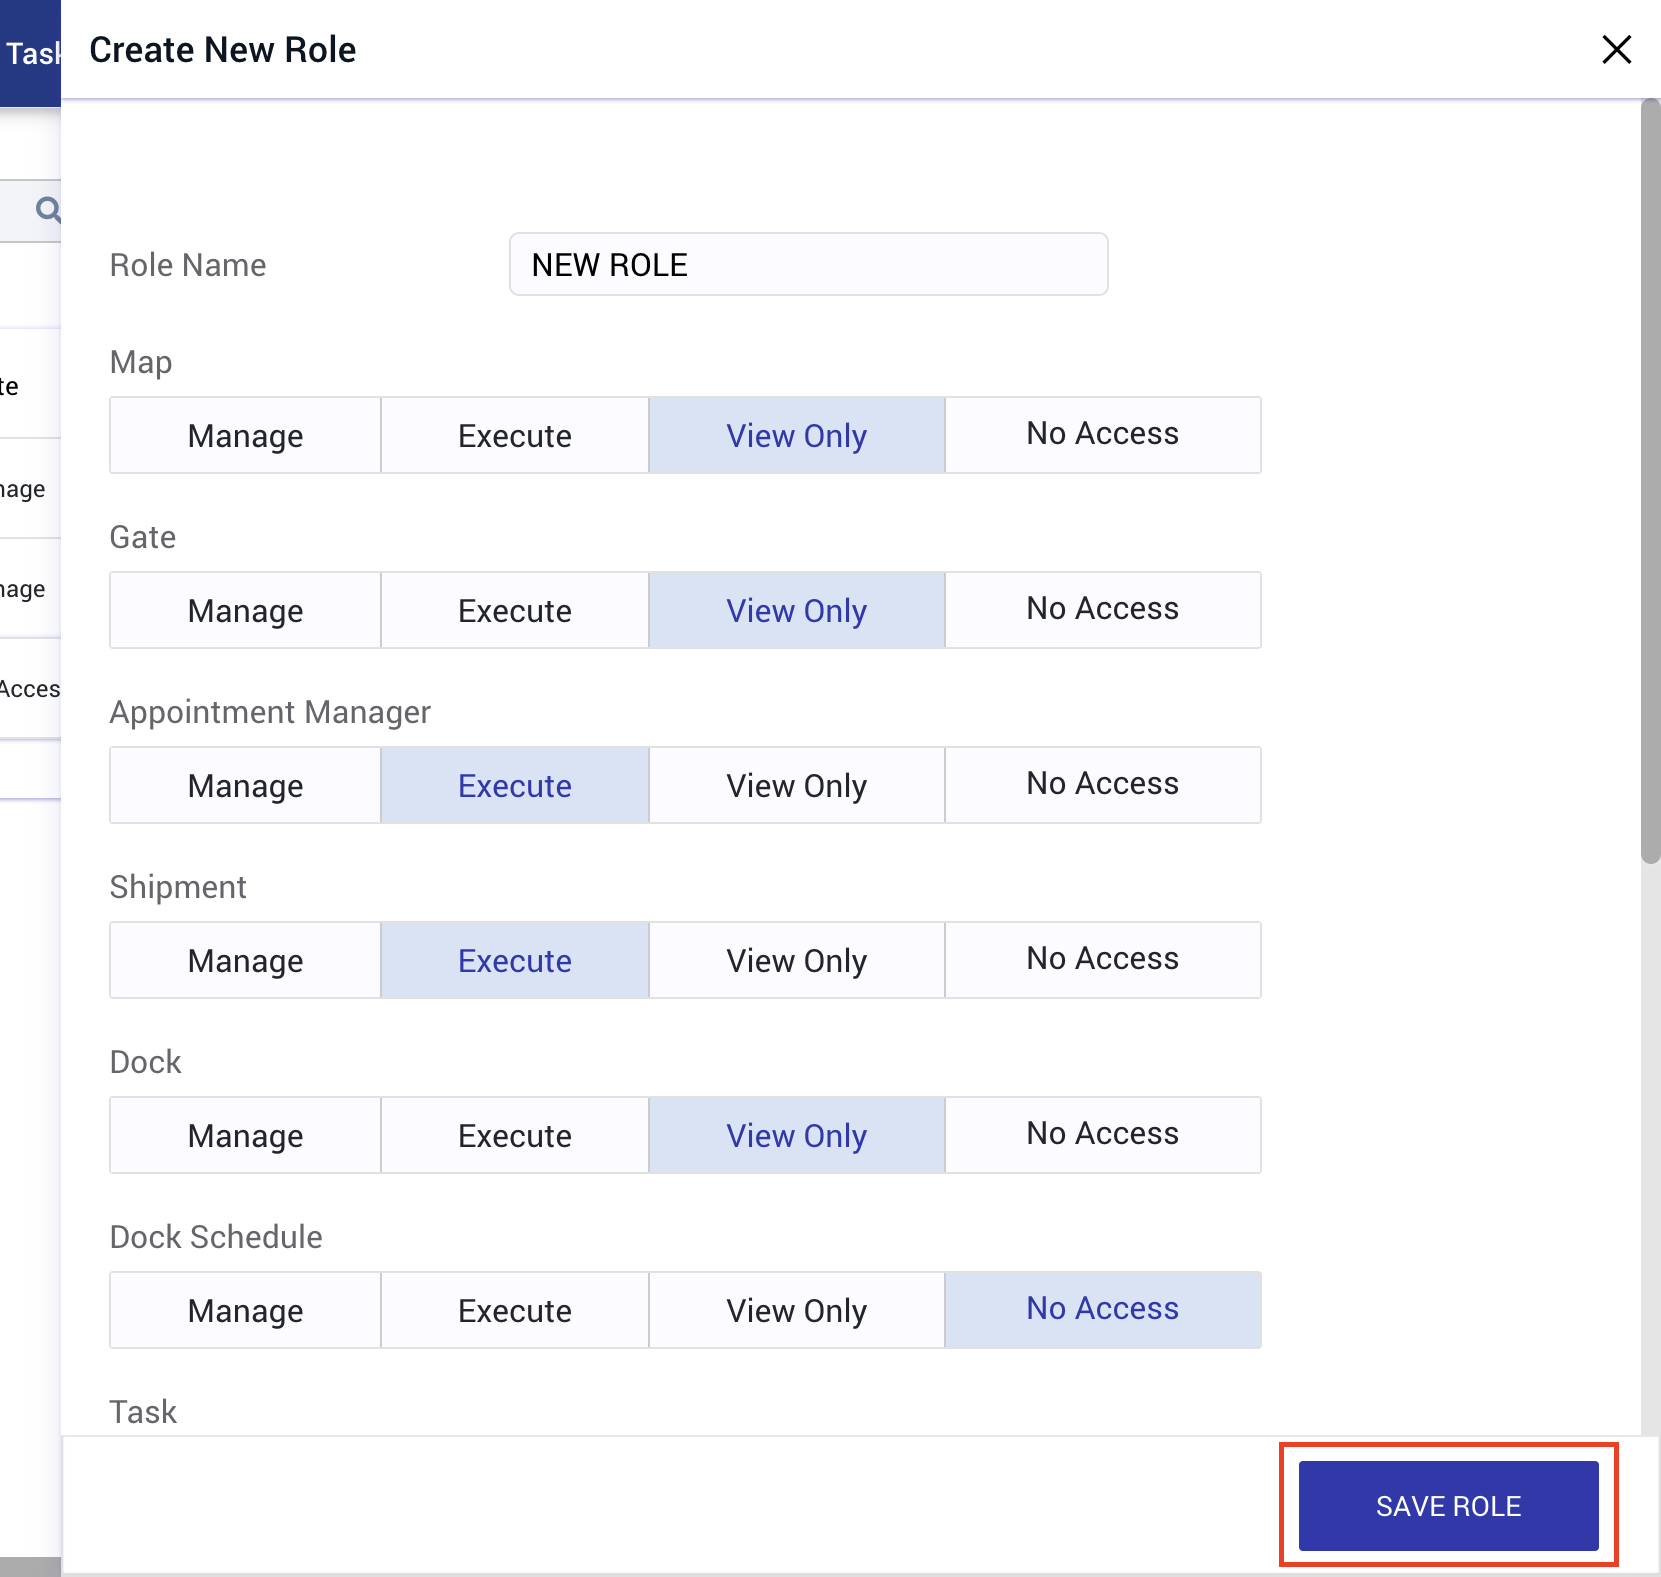Viewport: 1661px width, 1577px height.
Task: Close the Create New Role dialog
Action: tap(1616, 50)
